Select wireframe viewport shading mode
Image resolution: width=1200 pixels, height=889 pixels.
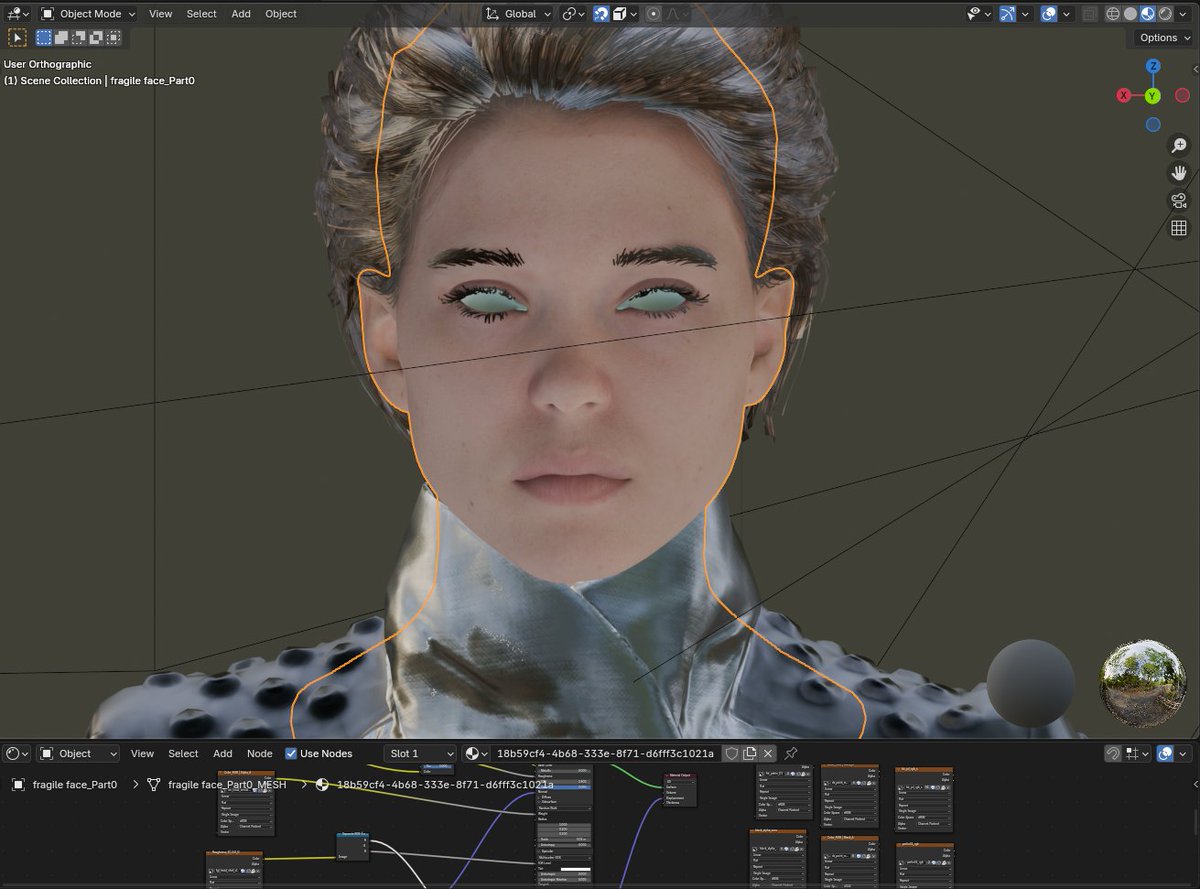(x=1112, y=14)
